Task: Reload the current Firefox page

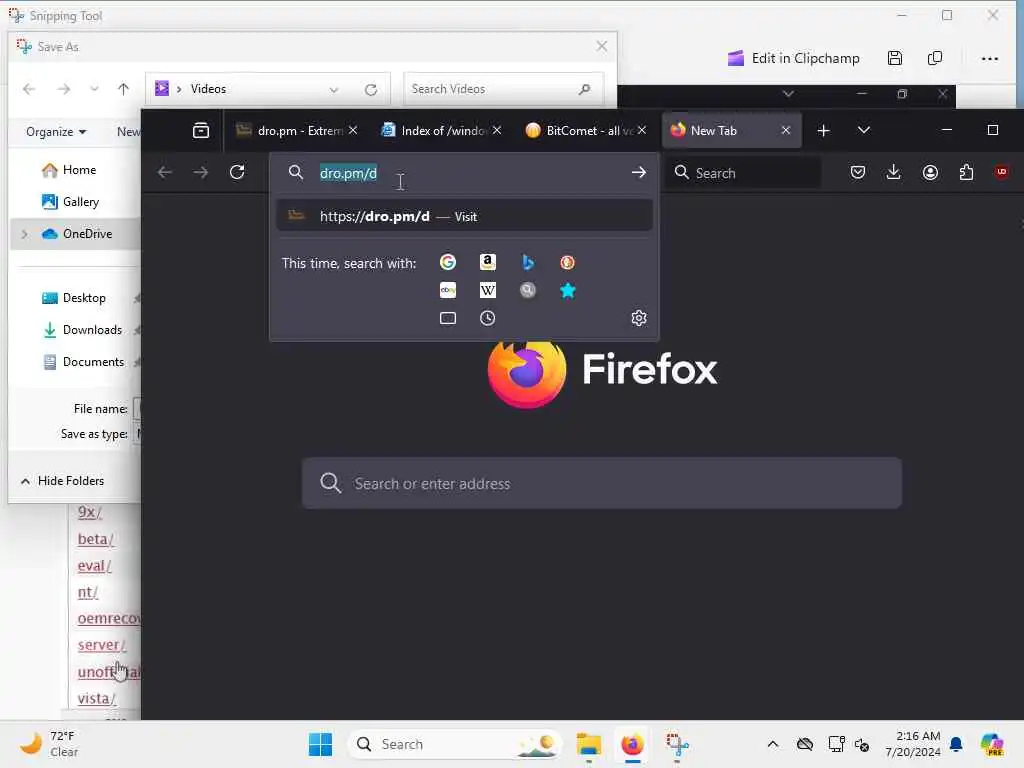Action: (x=237, y=172)
